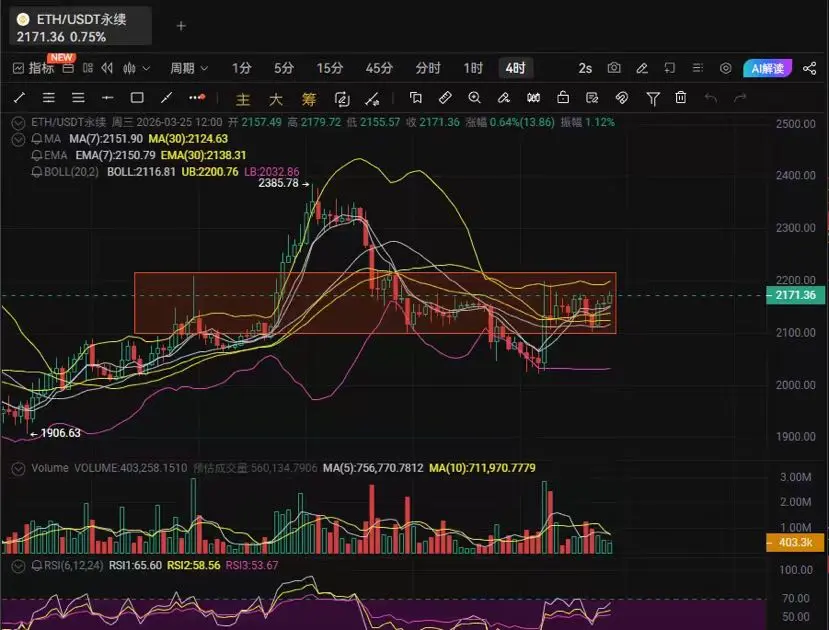The width and height of the screenshot is (829, 630).
Task: Click the zoom-in magnifier icon
Action: tap(475, 98)
